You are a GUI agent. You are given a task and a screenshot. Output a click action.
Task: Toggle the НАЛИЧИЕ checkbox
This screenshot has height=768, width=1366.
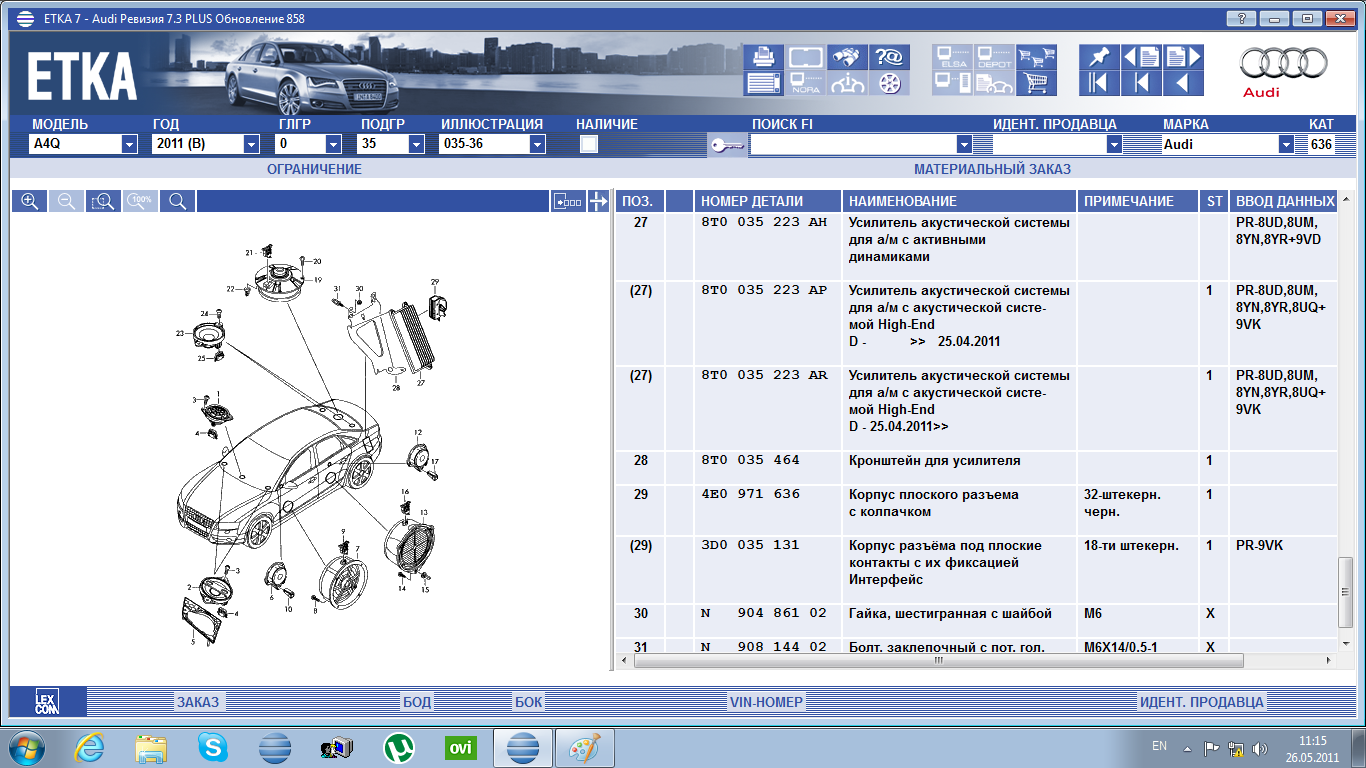(589, 144)
